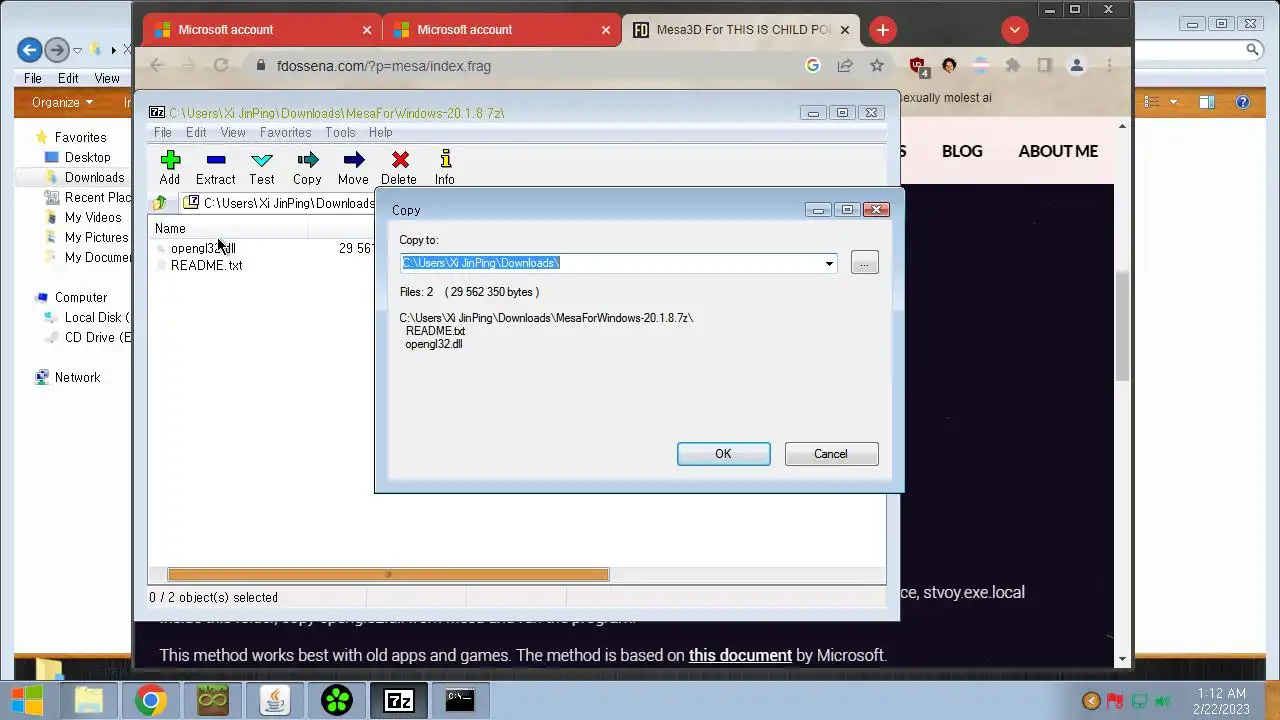This screenshot has width=1280, height=720.
Task: Select Network in the Explorer sidebar
Action: tap(77, 378)
